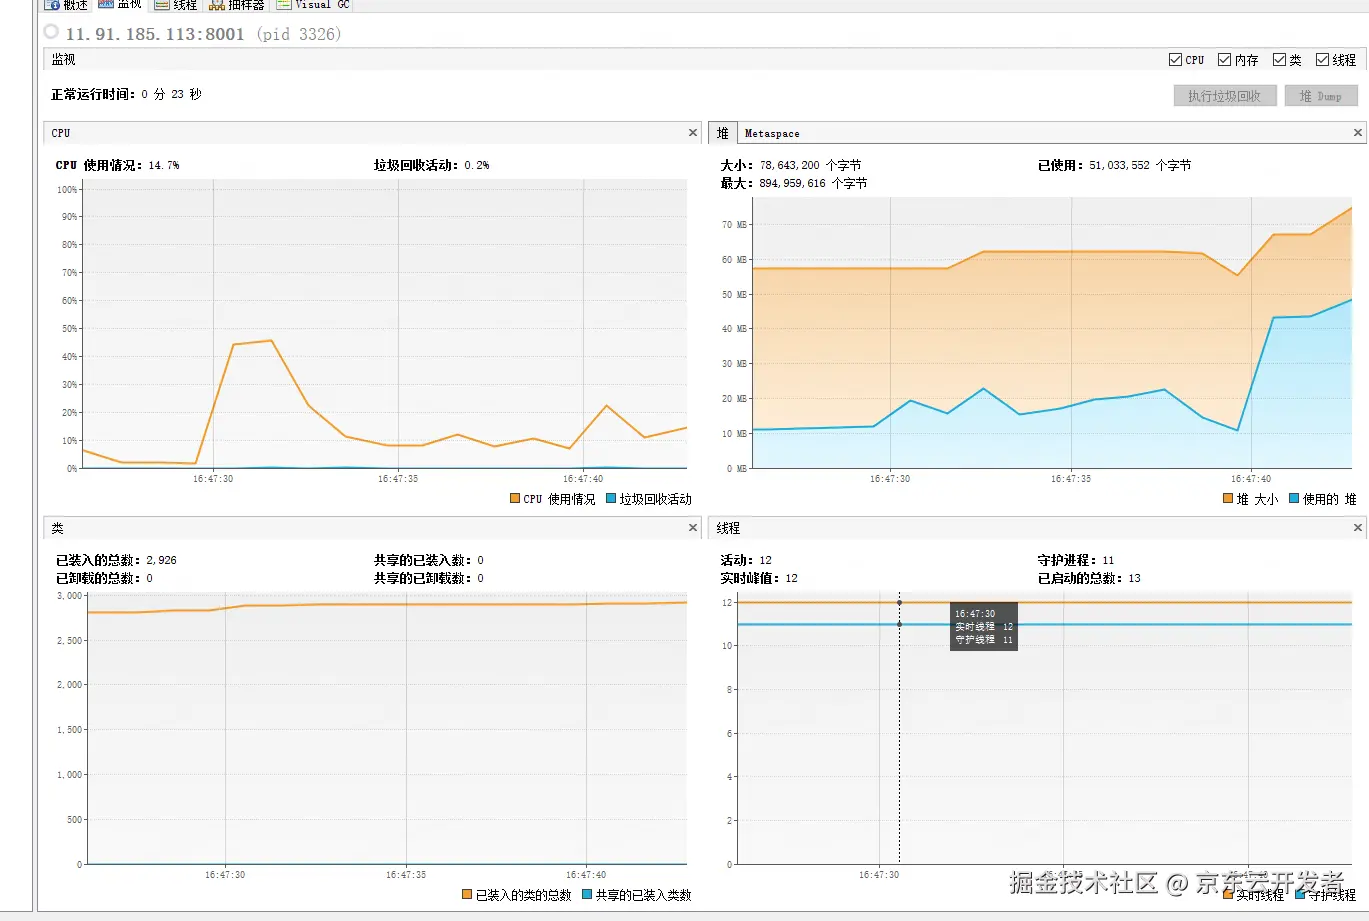The width and height of the screenshot is (1369, 921).
Task: Click the 守护进程 11 value
Action: [1108, 560]
